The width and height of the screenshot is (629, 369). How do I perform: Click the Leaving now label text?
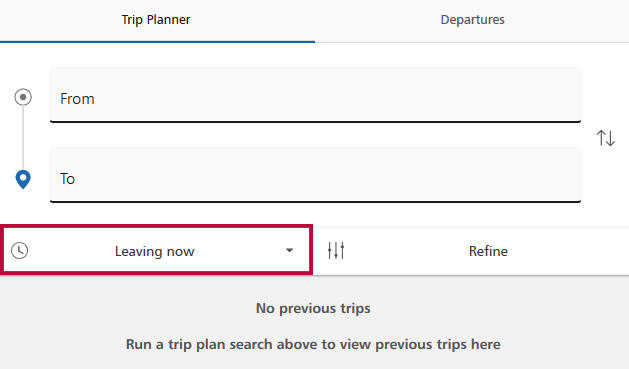tap(154, 251)
